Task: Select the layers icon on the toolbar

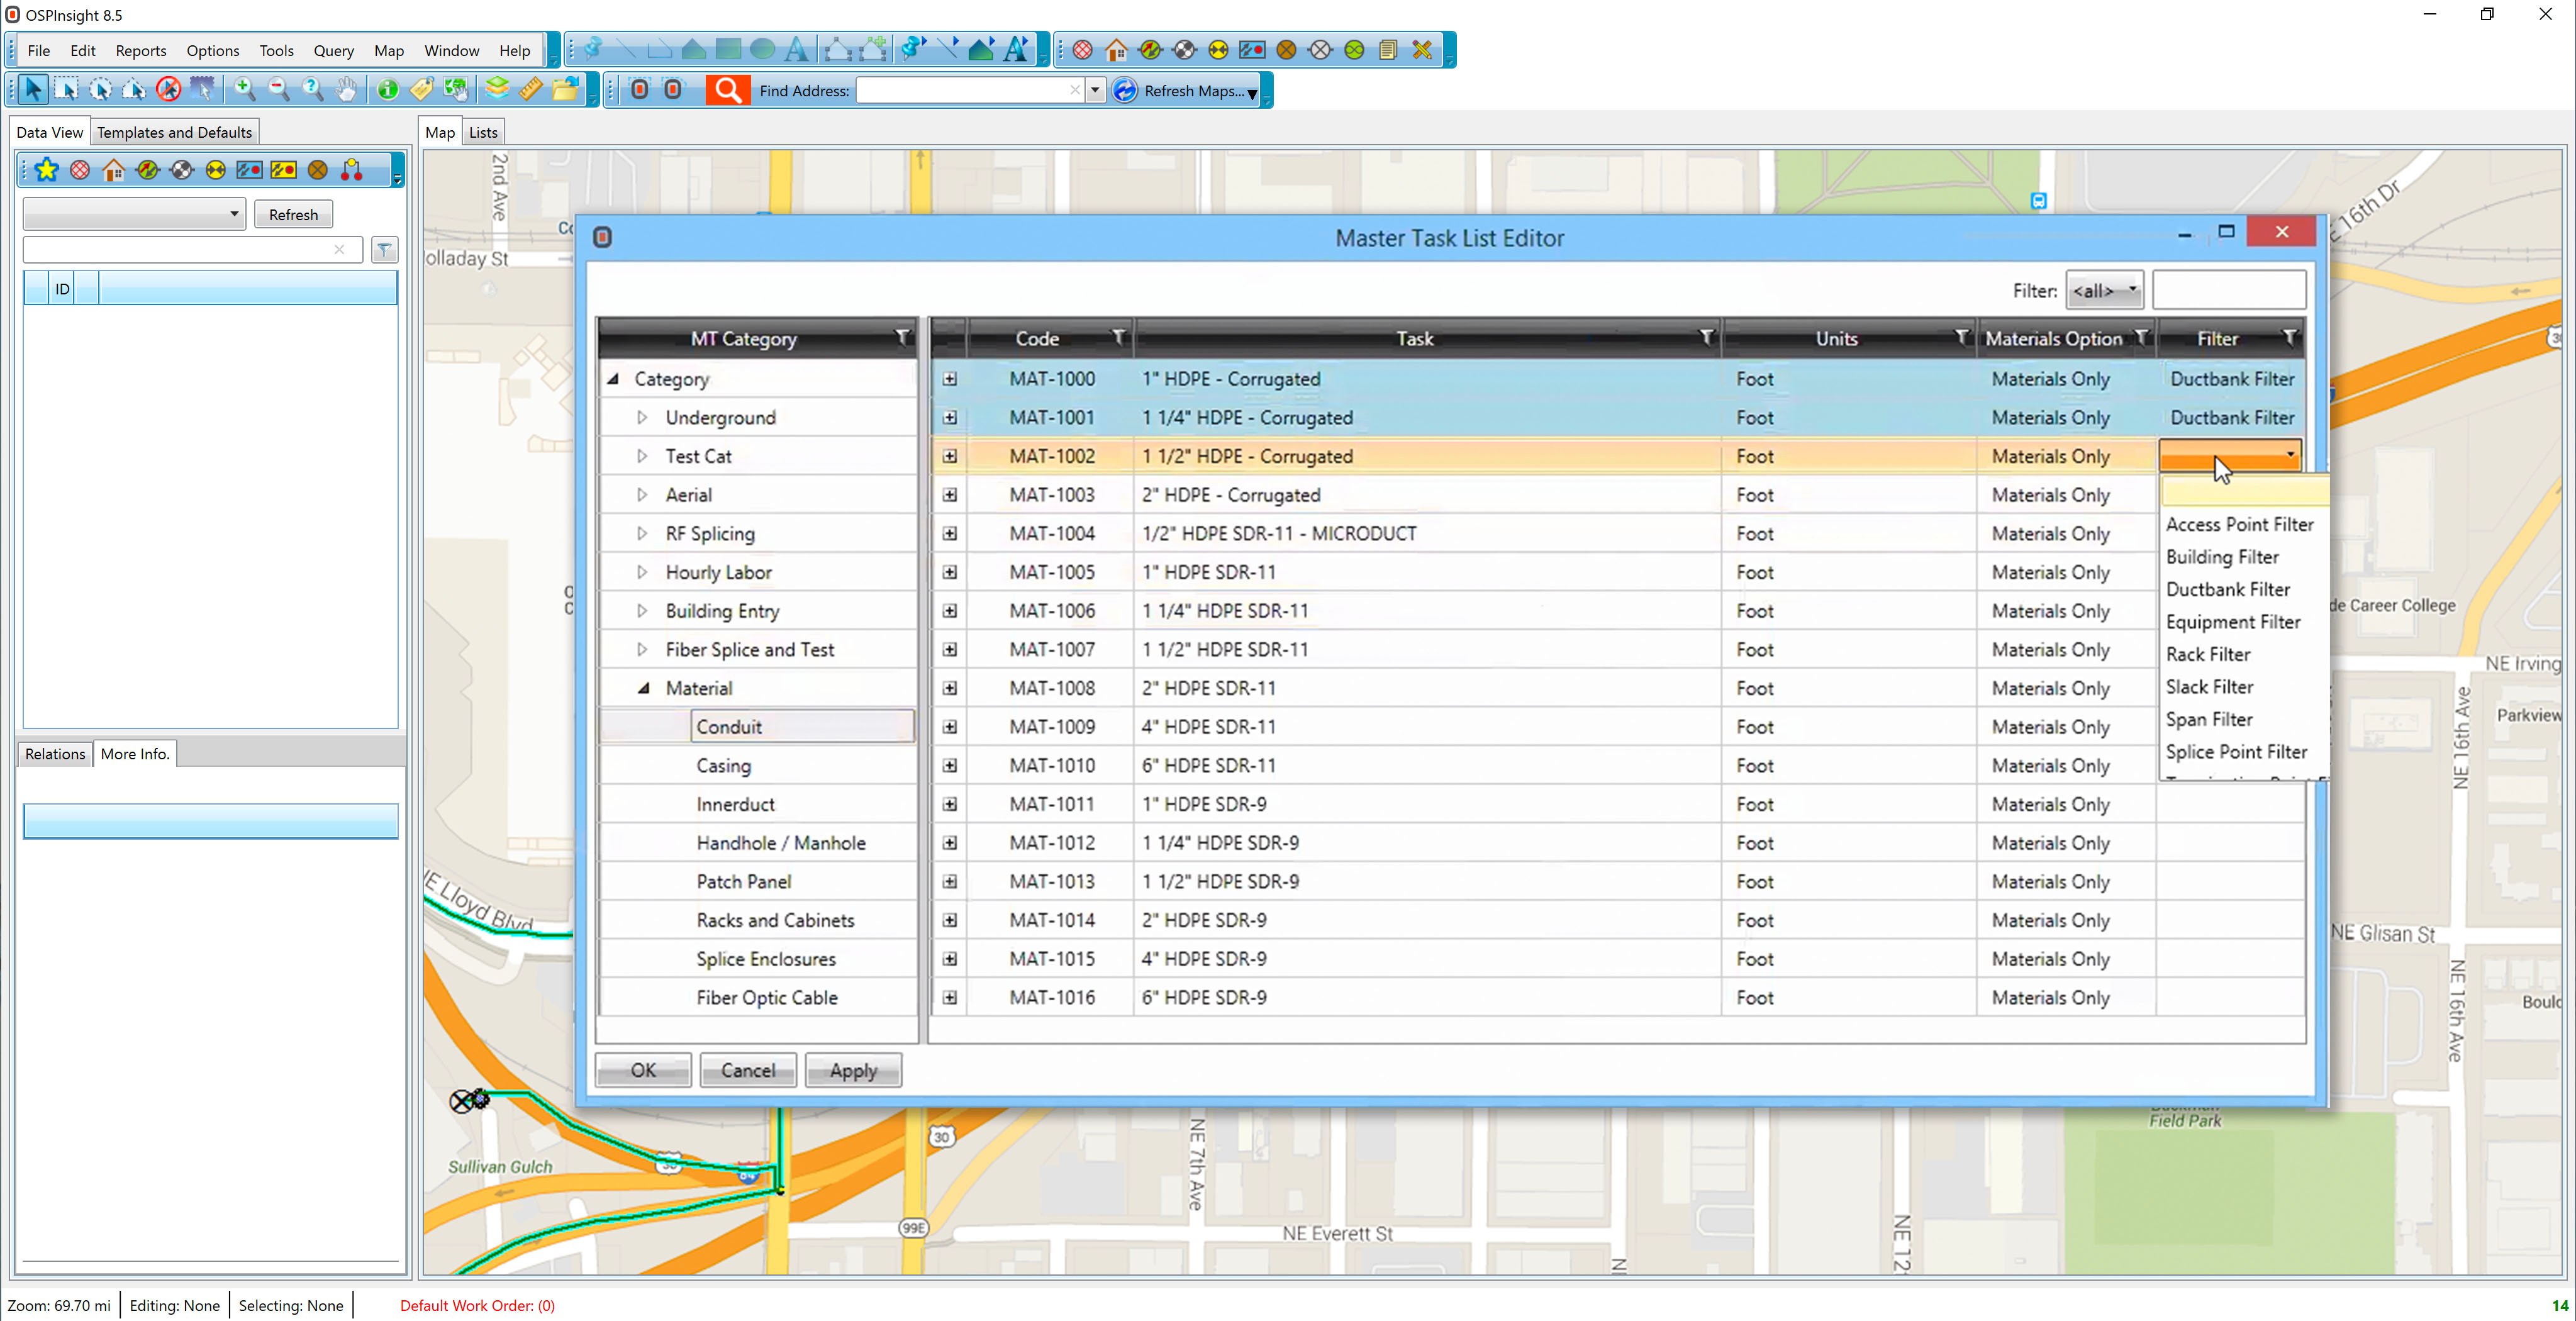Action: (x=497, y=90)
